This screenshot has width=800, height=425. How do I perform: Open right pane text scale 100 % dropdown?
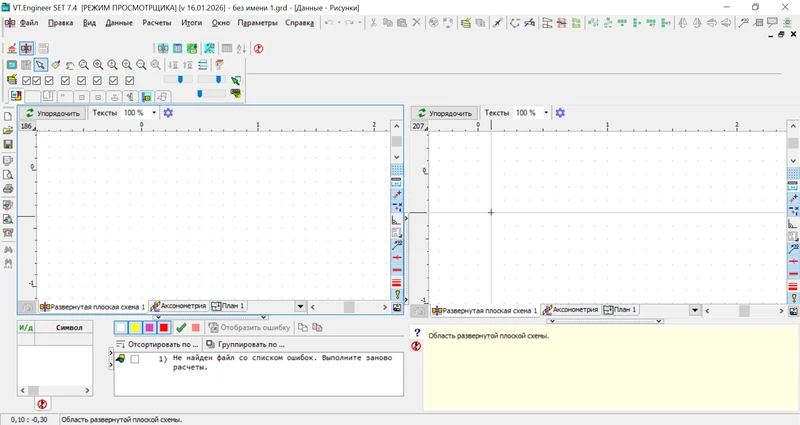click(x=546, y=113)
